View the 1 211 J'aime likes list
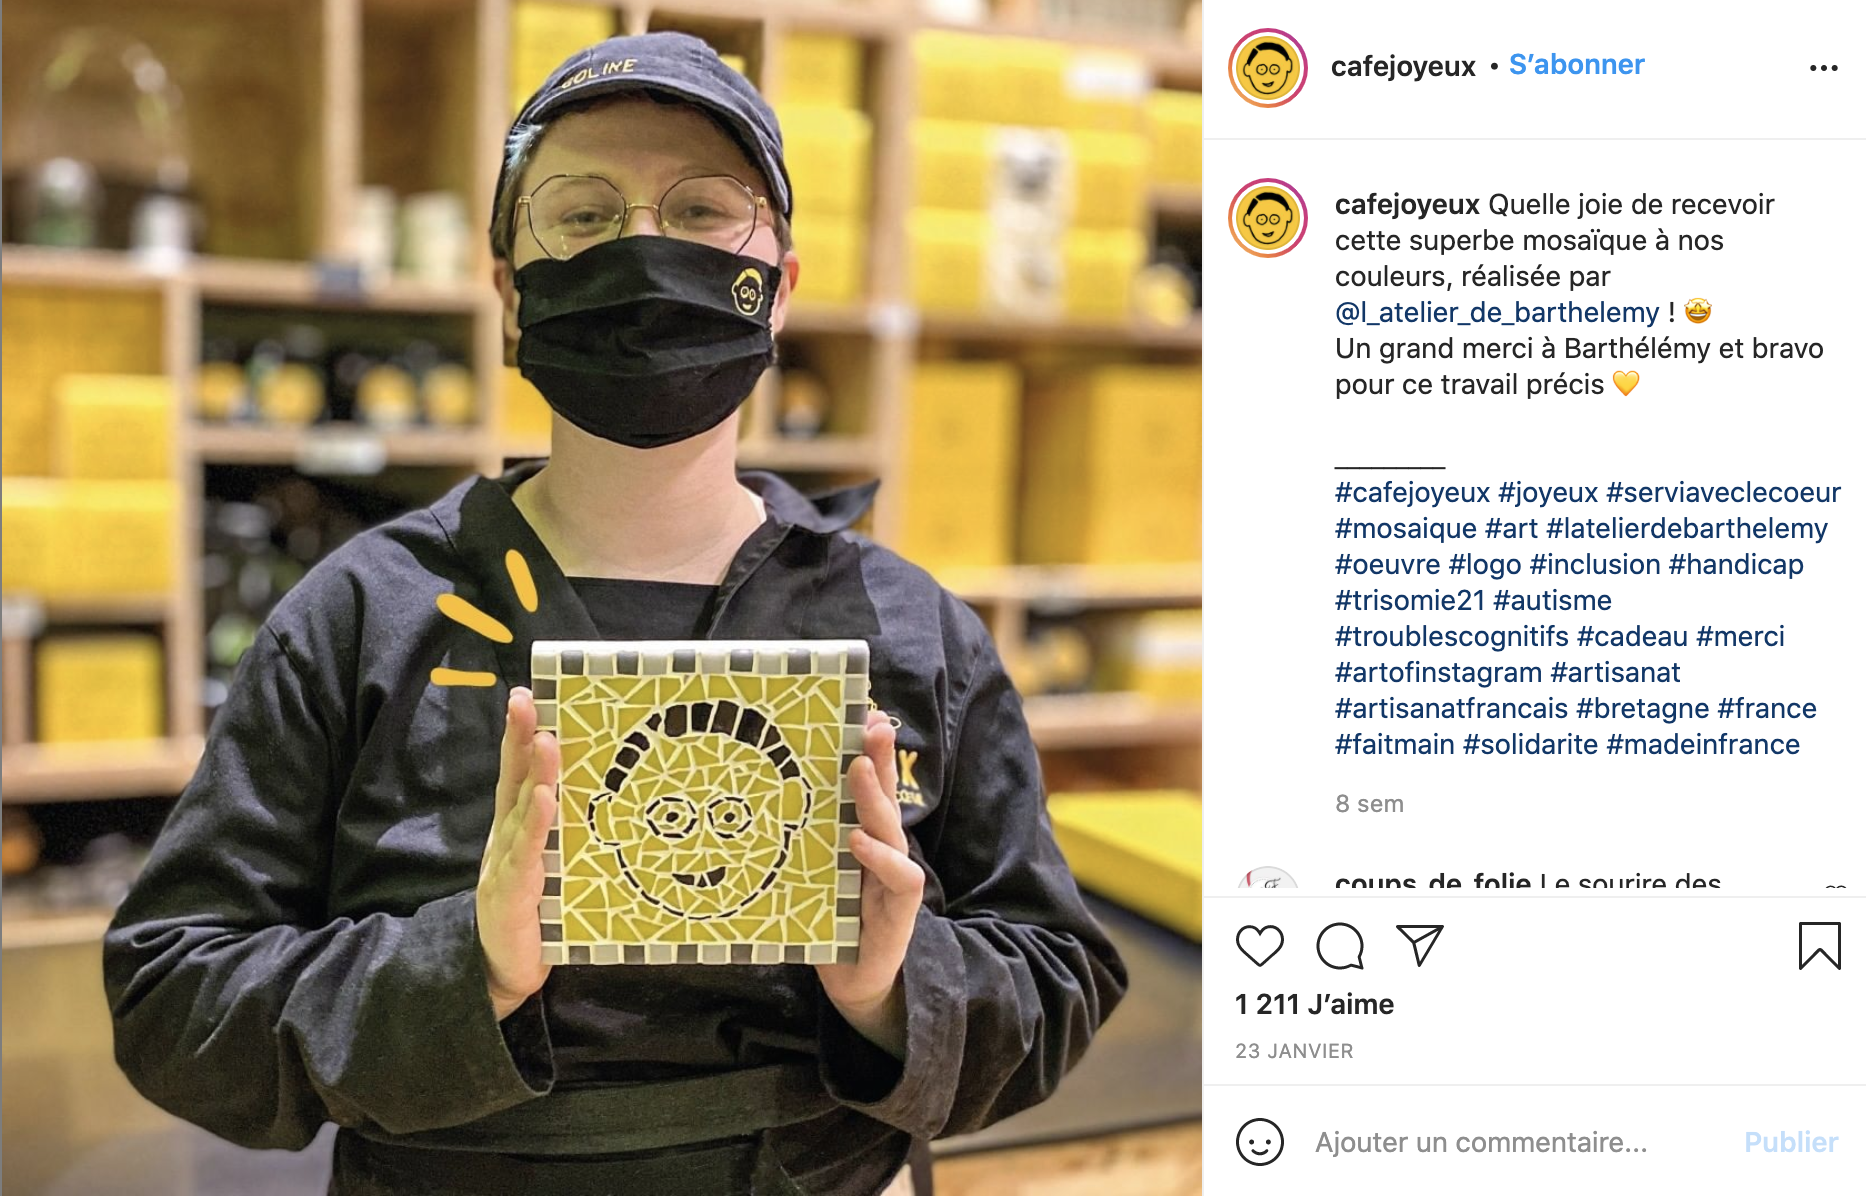 1314,1004
